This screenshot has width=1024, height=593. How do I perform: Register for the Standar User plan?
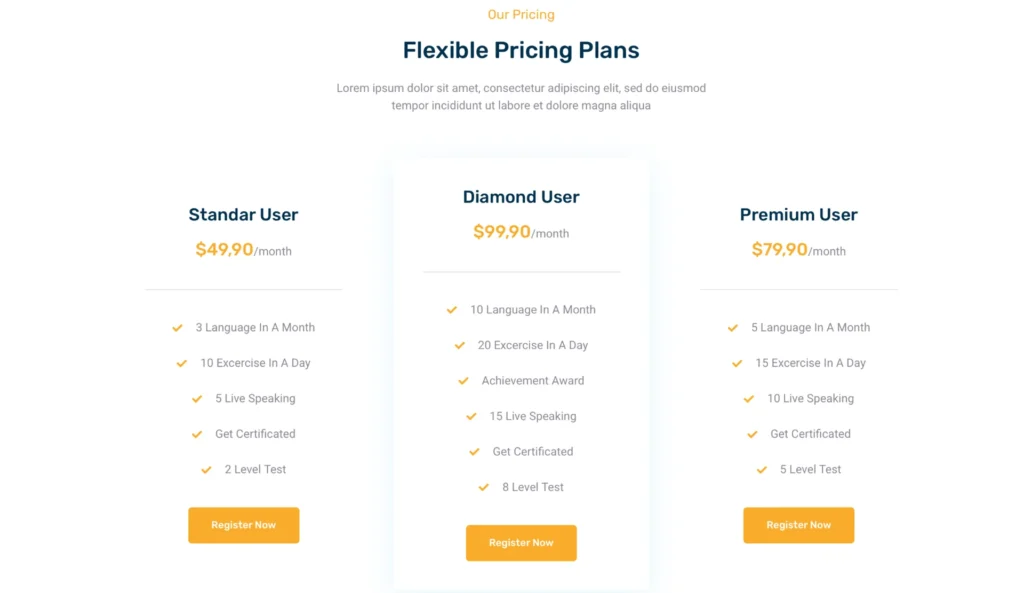[x=243, y=525]
